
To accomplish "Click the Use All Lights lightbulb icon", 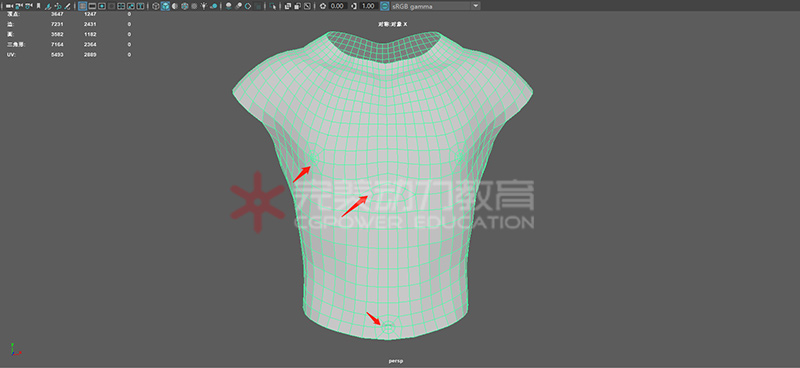I will (x=204, y=6).
